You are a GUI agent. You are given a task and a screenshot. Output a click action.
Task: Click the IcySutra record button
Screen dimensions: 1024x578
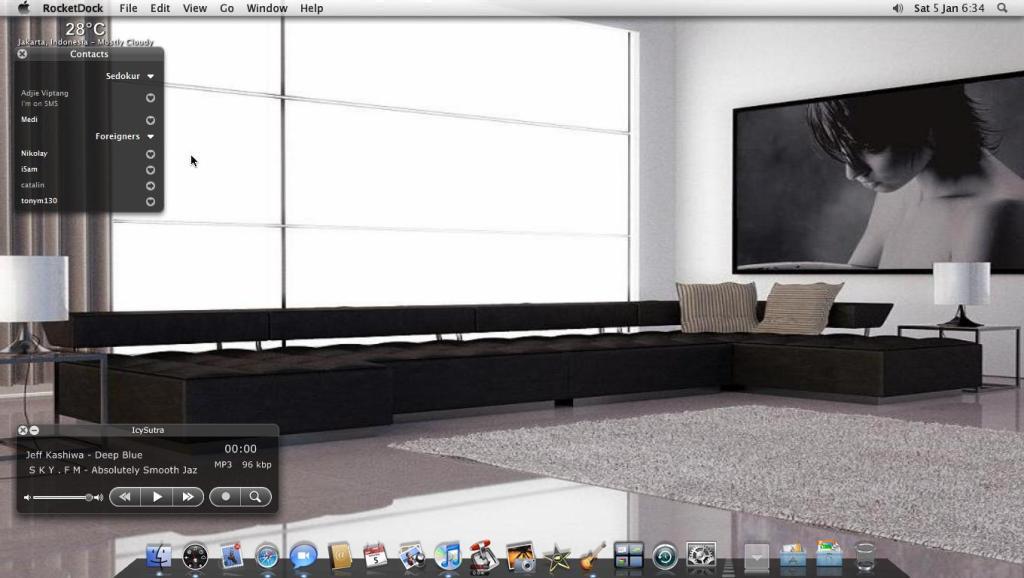pyautogui.click(x=225, y=497)
